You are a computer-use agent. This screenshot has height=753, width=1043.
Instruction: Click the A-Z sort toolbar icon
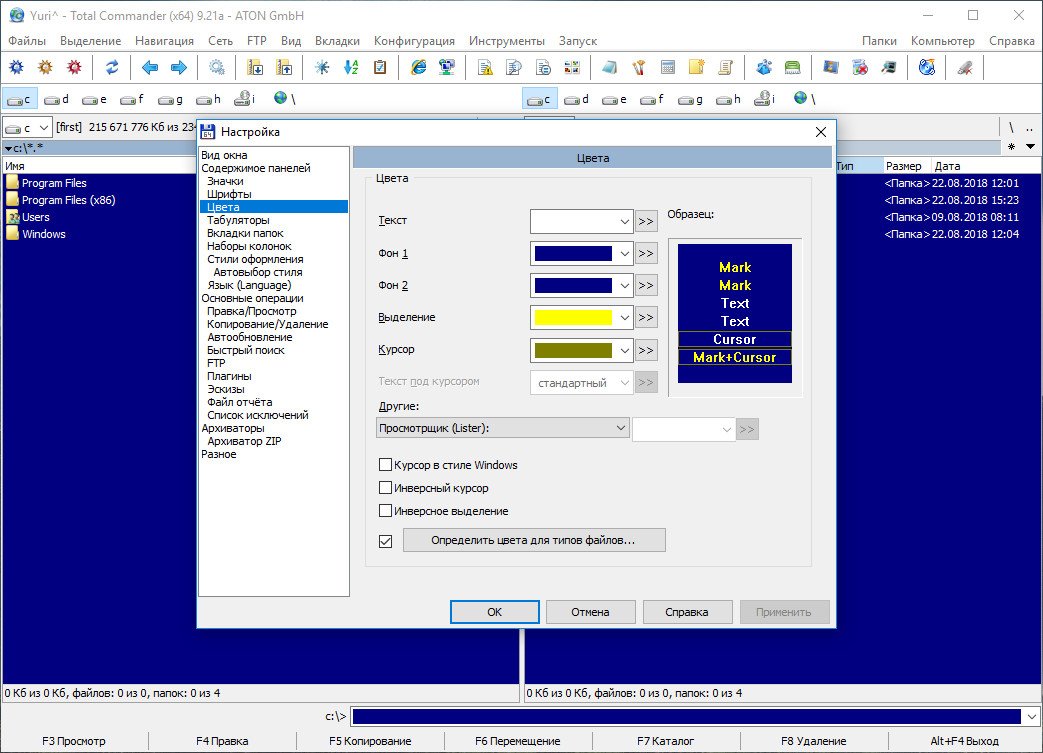pos(351,68)
